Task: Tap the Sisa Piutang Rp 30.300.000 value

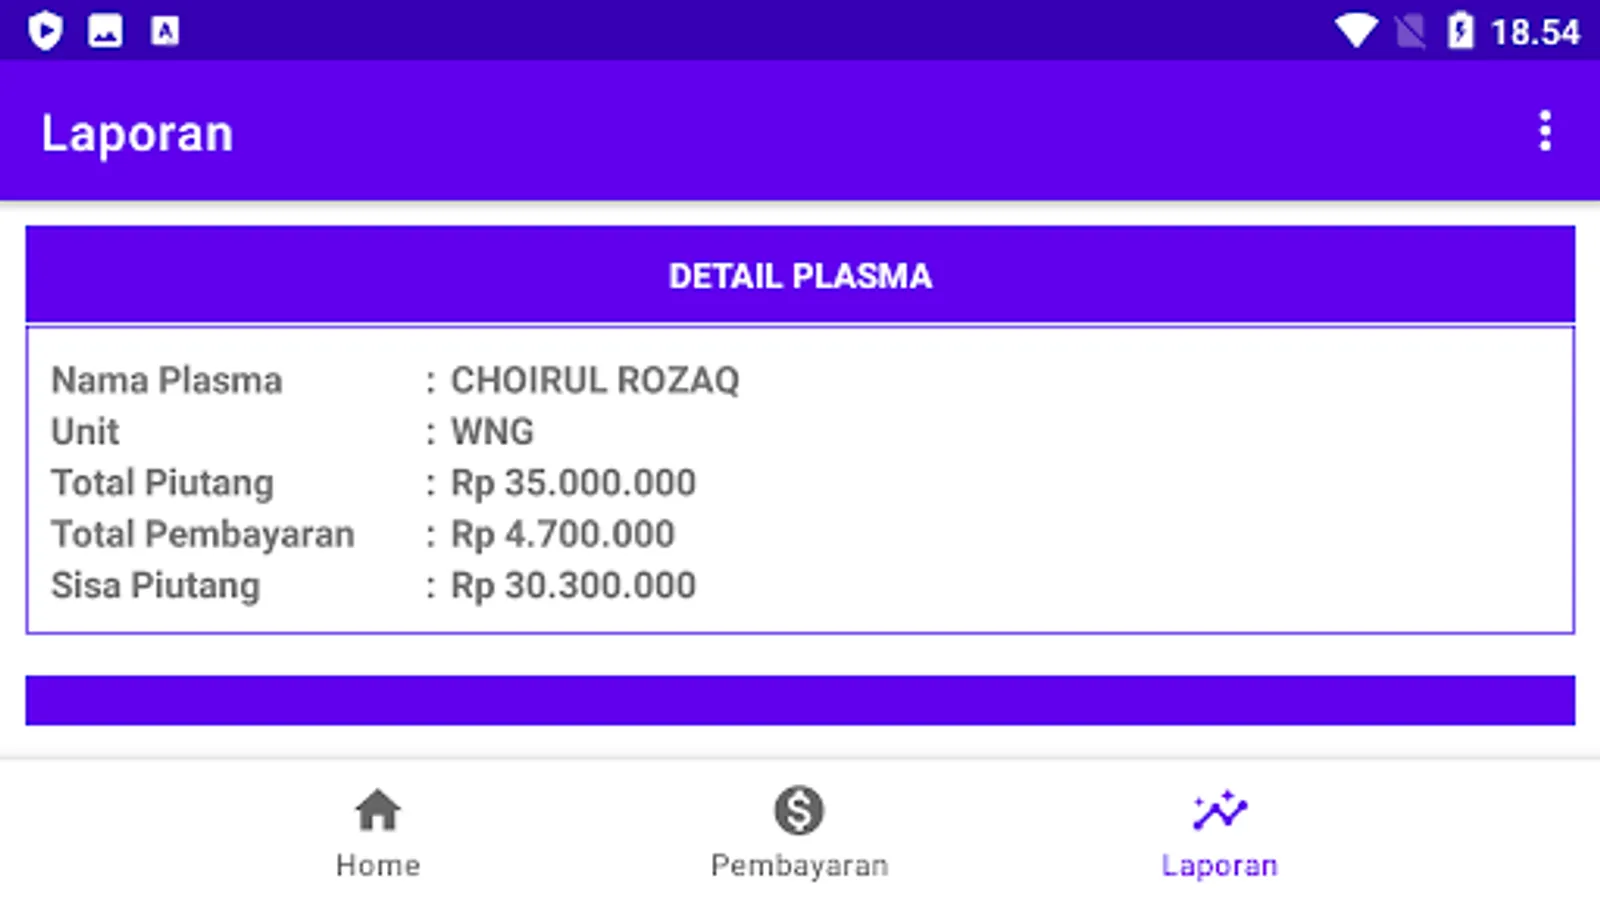Action: (x=573, y=586)
